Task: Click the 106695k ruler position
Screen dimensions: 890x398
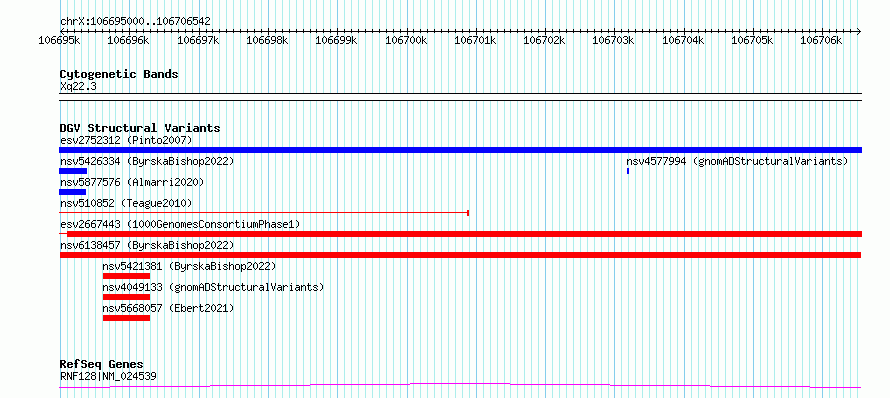Action: [x=59, y=40]
